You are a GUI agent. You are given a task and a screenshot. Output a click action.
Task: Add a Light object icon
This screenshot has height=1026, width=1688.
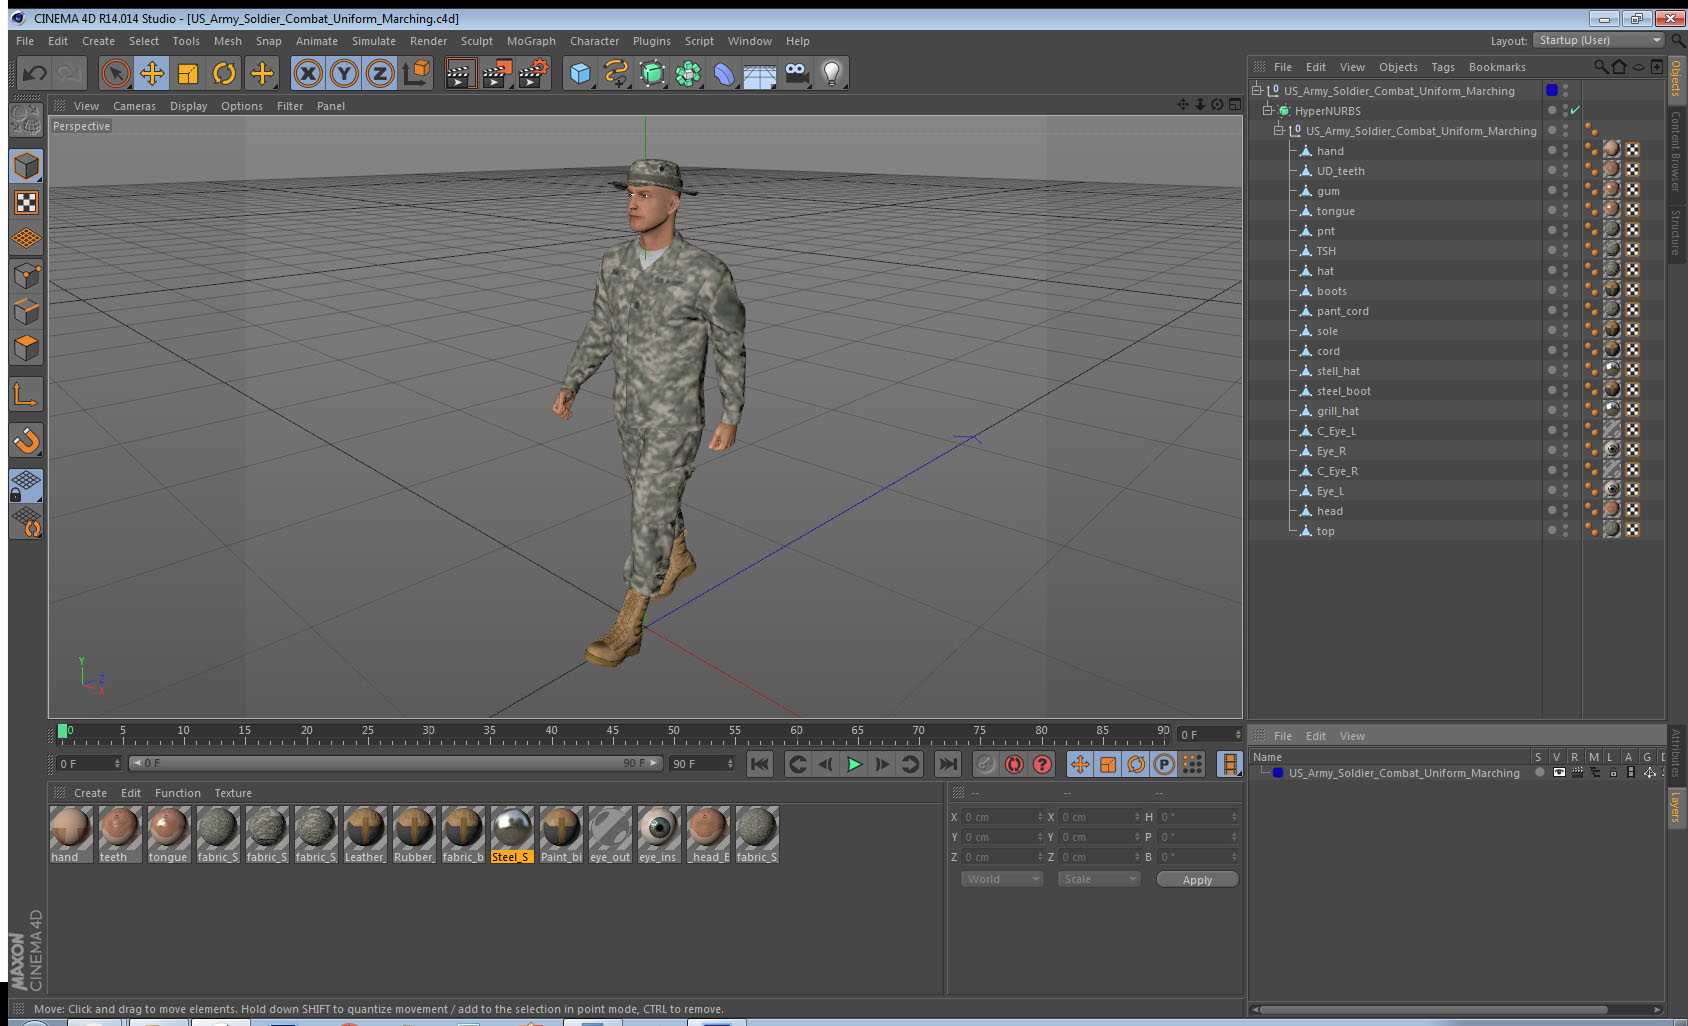tap(832, 73)
